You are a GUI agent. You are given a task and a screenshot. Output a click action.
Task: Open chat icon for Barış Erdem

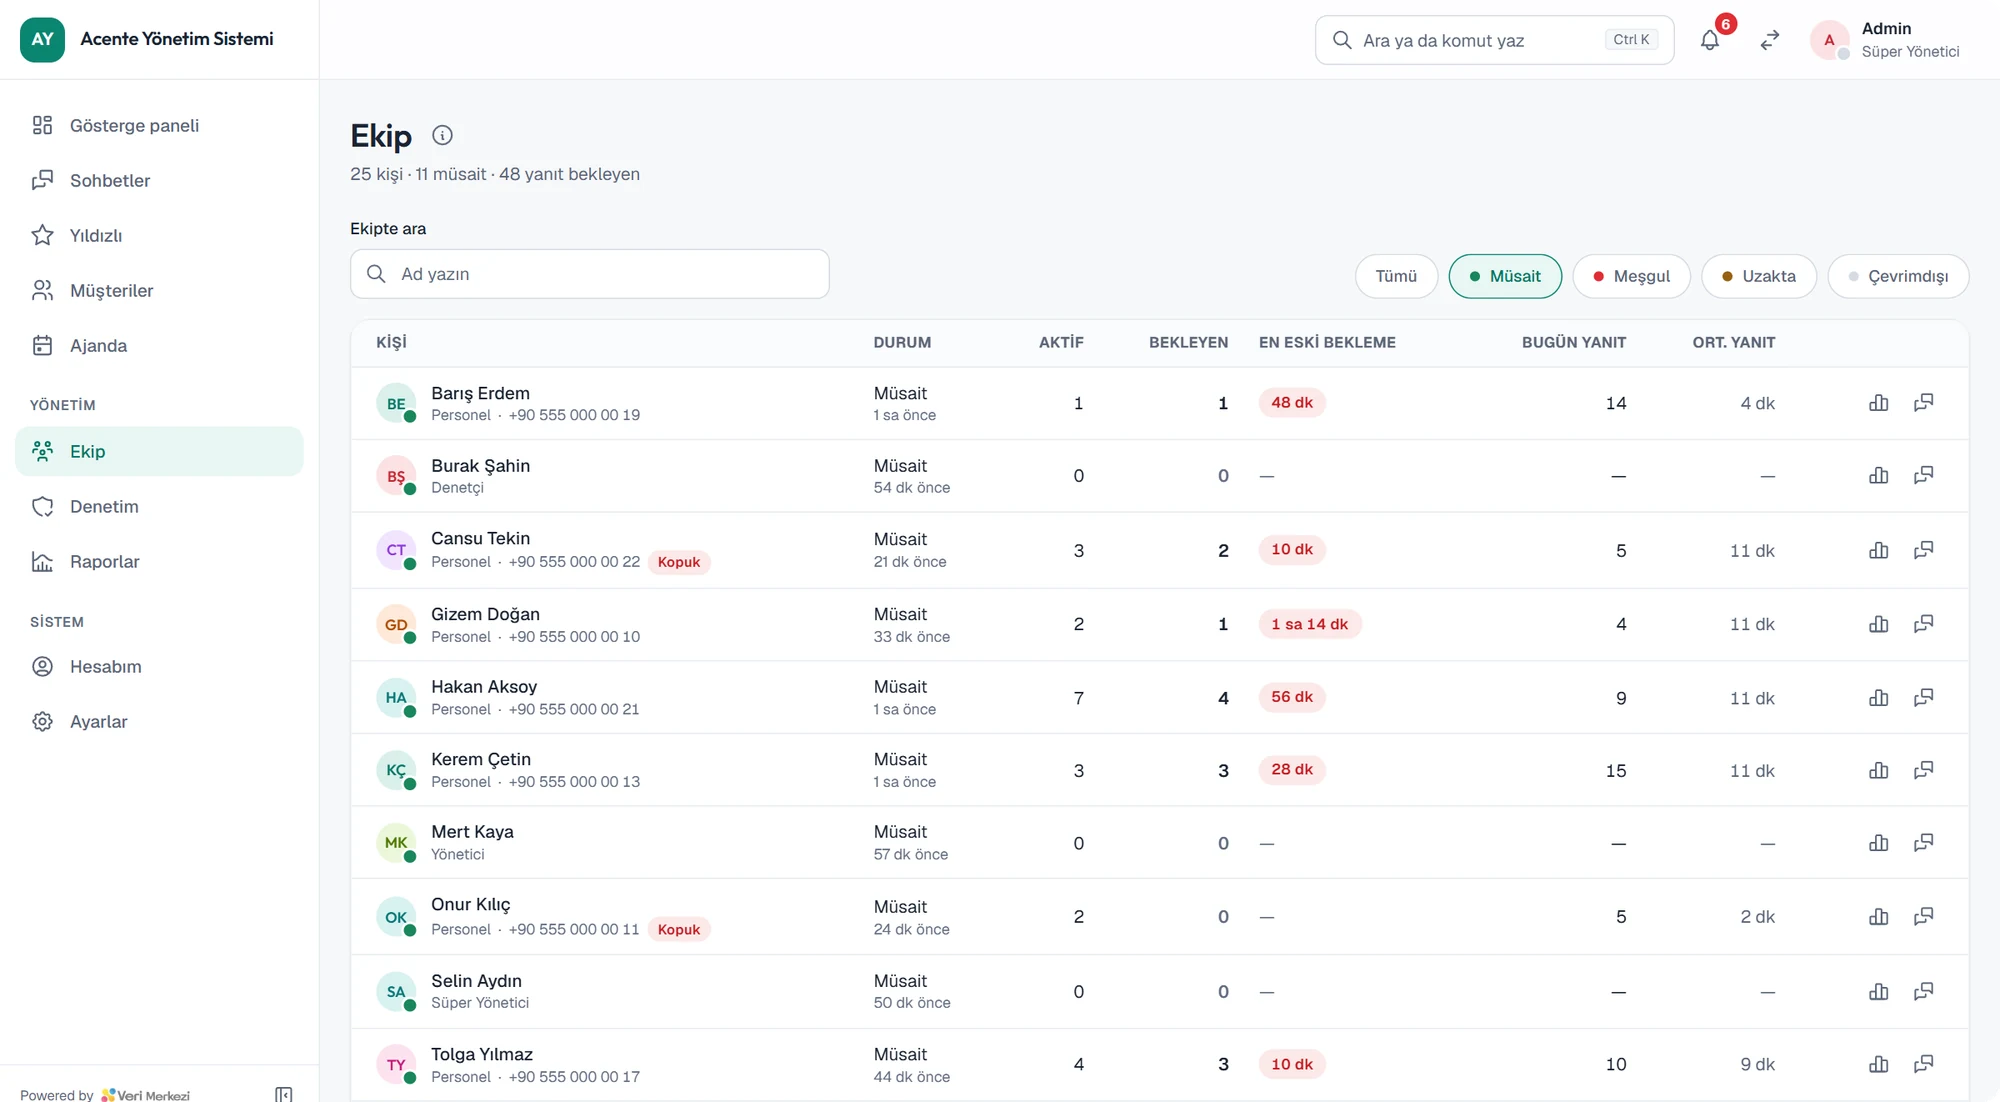(1924, 403)
